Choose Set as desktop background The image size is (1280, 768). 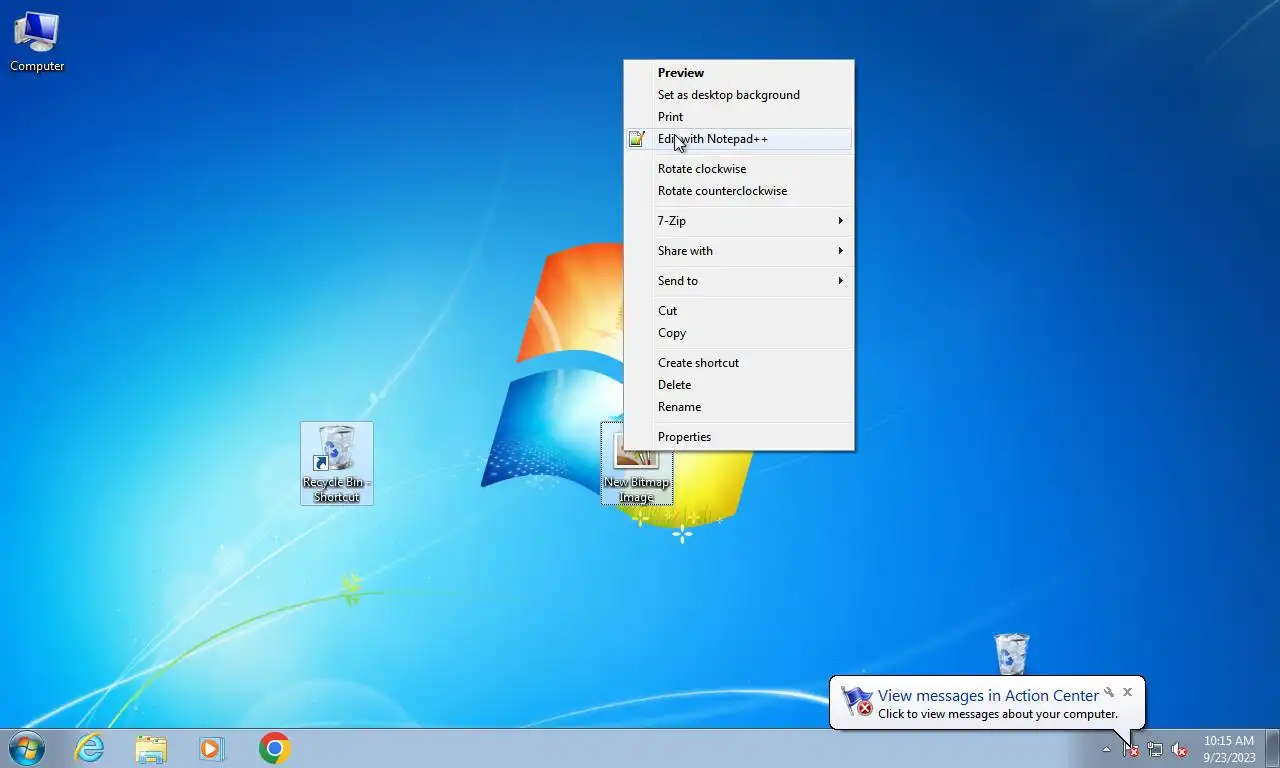[x=739, y=95]
